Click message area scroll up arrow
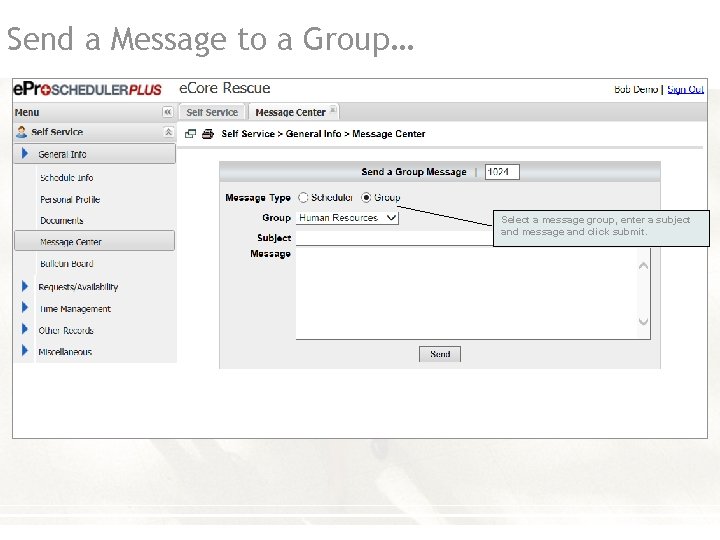The width and height of the screenshot is (720, 540). (x=643, y=266)
